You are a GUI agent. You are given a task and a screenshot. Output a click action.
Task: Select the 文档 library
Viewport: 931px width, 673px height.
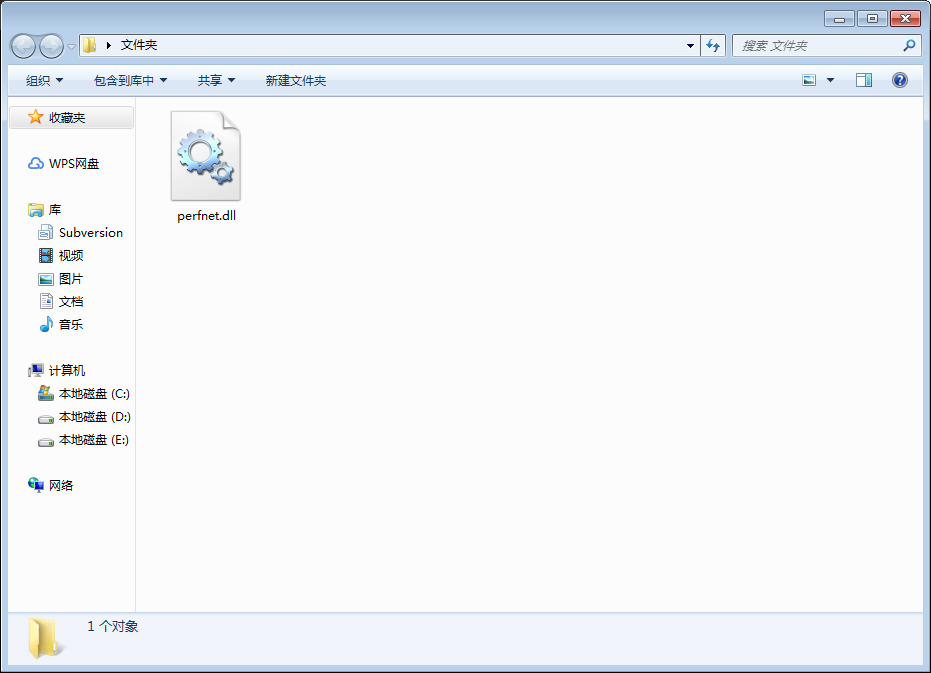(x=77, y=301)
